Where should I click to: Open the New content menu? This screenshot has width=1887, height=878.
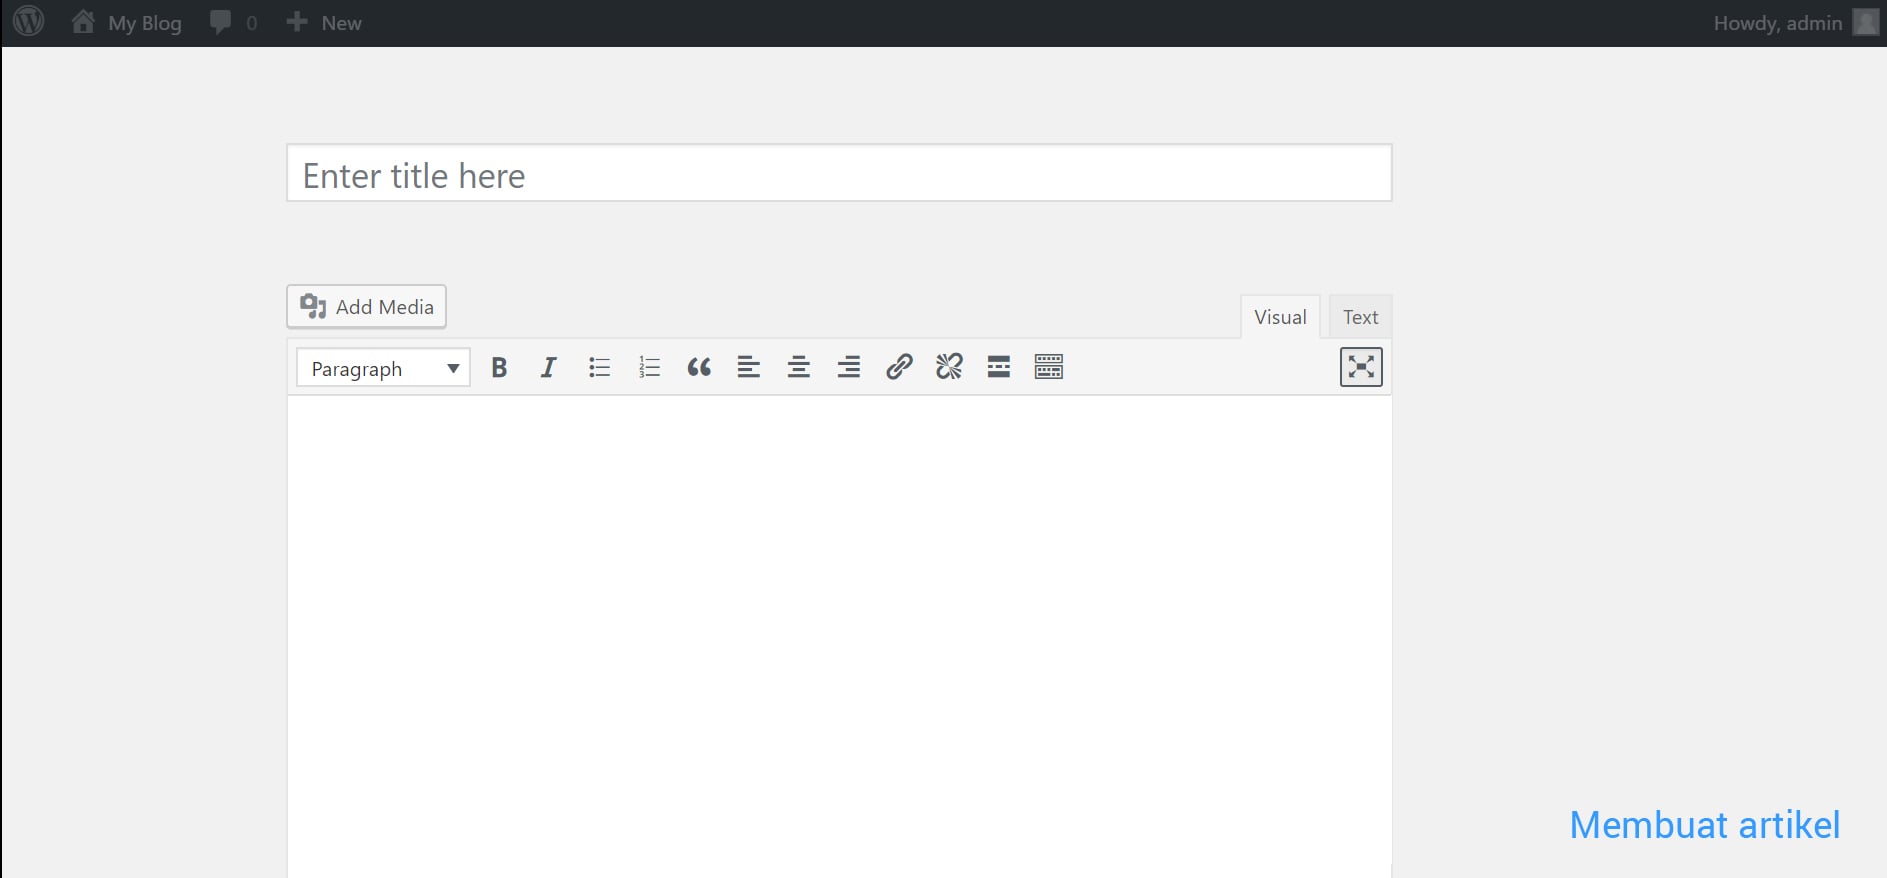click(x=323, y=22)
